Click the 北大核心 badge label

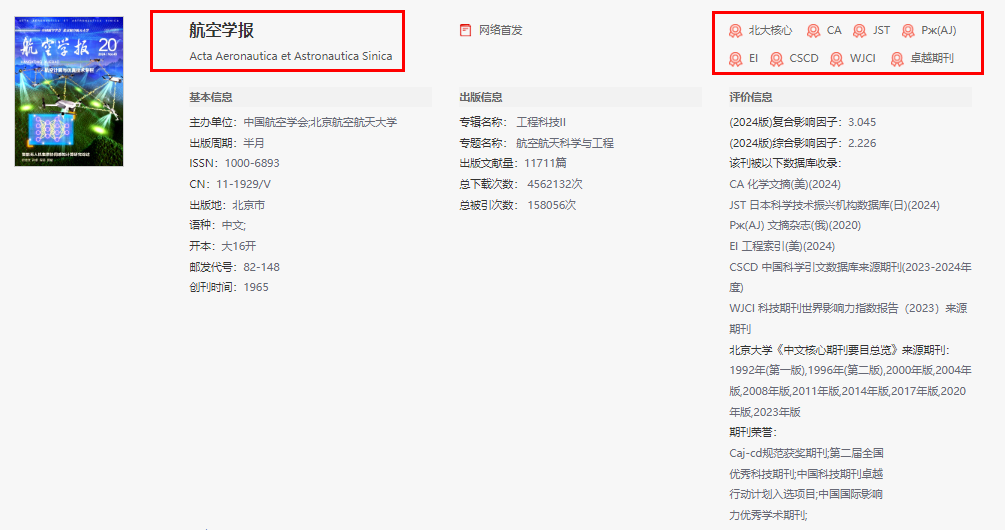(770, 30)
